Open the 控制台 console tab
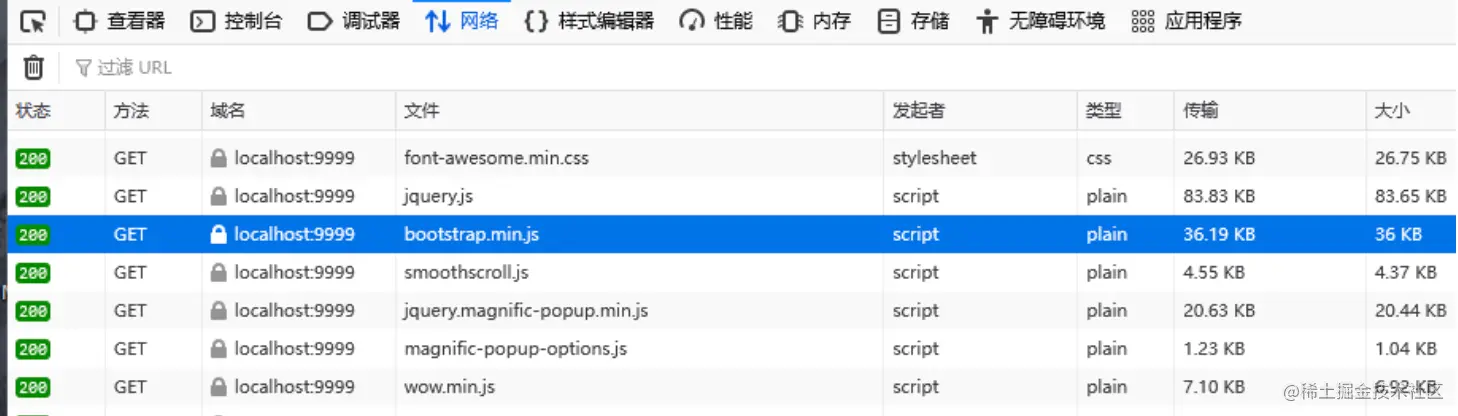The width and height of the screenshot is (1458, 416). click(237, 21)
